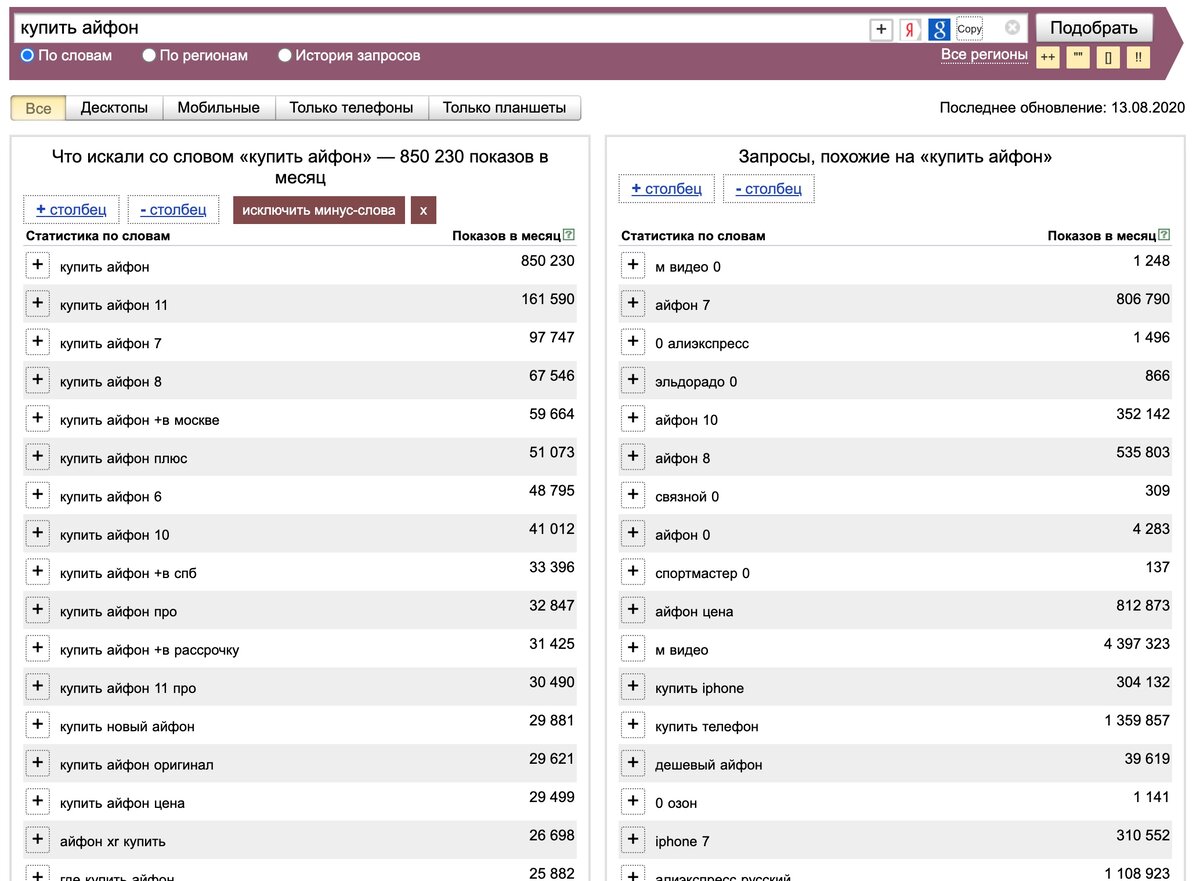Viewport: 1200px width, 881px height.
Task: Open the 'Все регионы' region selector
Action: coord(984,55)
